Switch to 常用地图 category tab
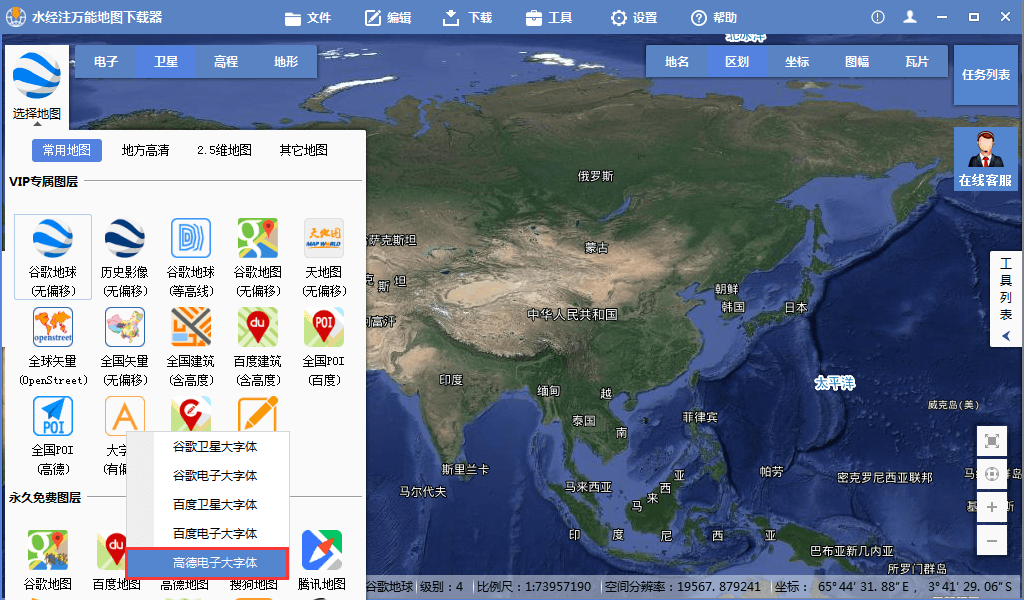The height and width of the screenshot is (600, 1024). [67, 150]
